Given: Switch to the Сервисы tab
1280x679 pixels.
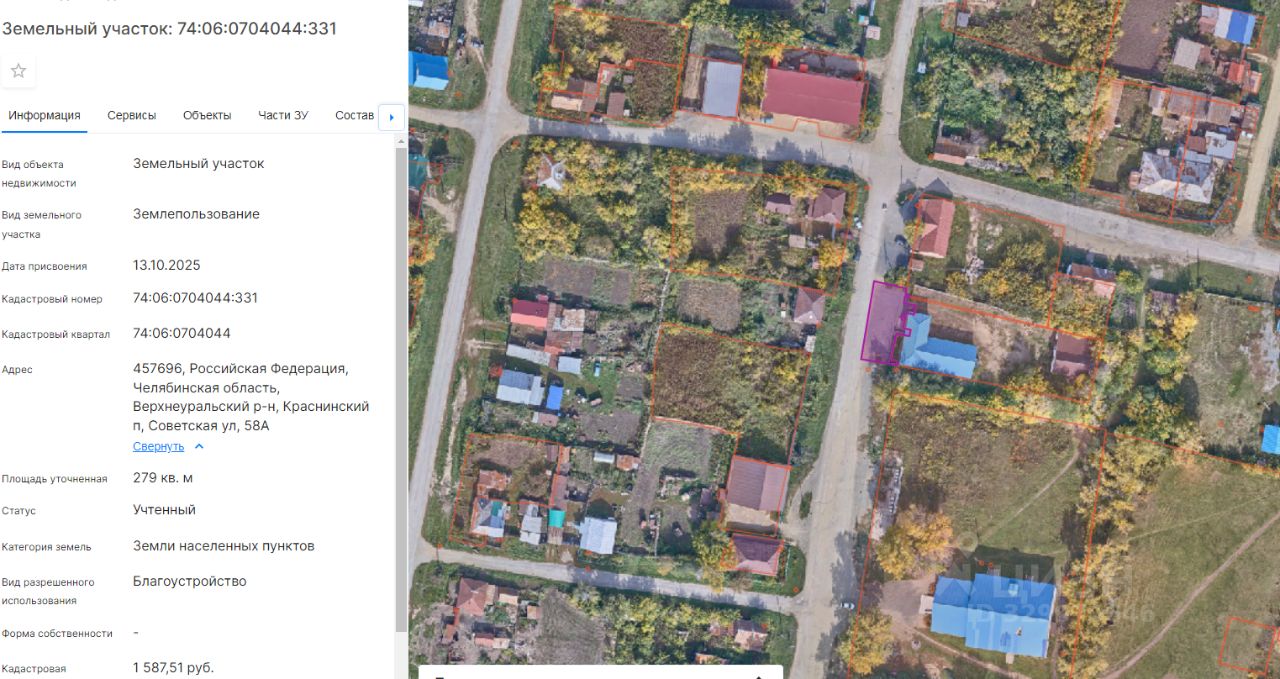Looking at the screenshot, I should 132,115.
